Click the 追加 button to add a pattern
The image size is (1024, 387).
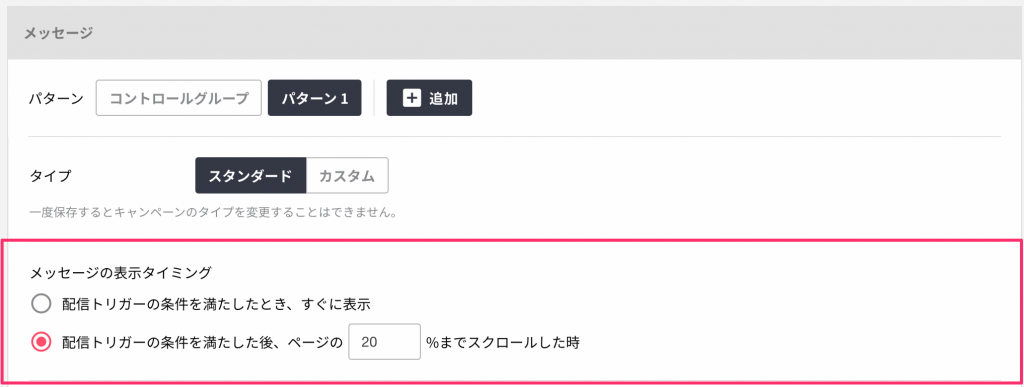(429, 98)
